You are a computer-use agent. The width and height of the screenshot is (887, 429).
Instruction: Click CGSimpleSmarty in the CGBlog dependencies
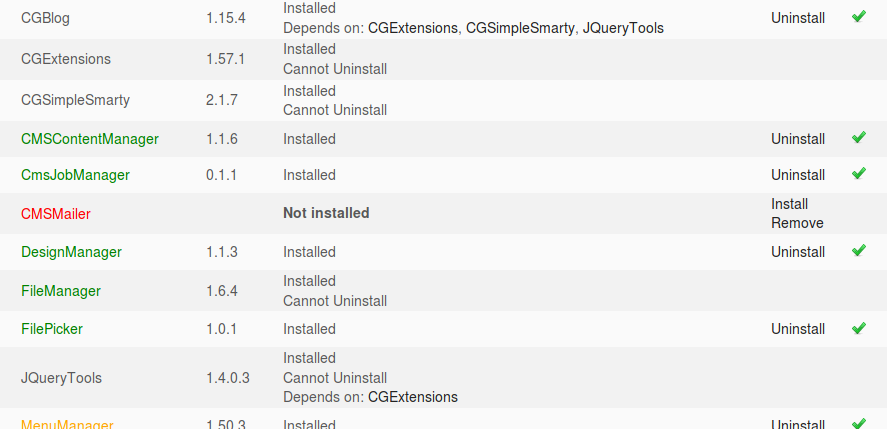coord(520,28)
